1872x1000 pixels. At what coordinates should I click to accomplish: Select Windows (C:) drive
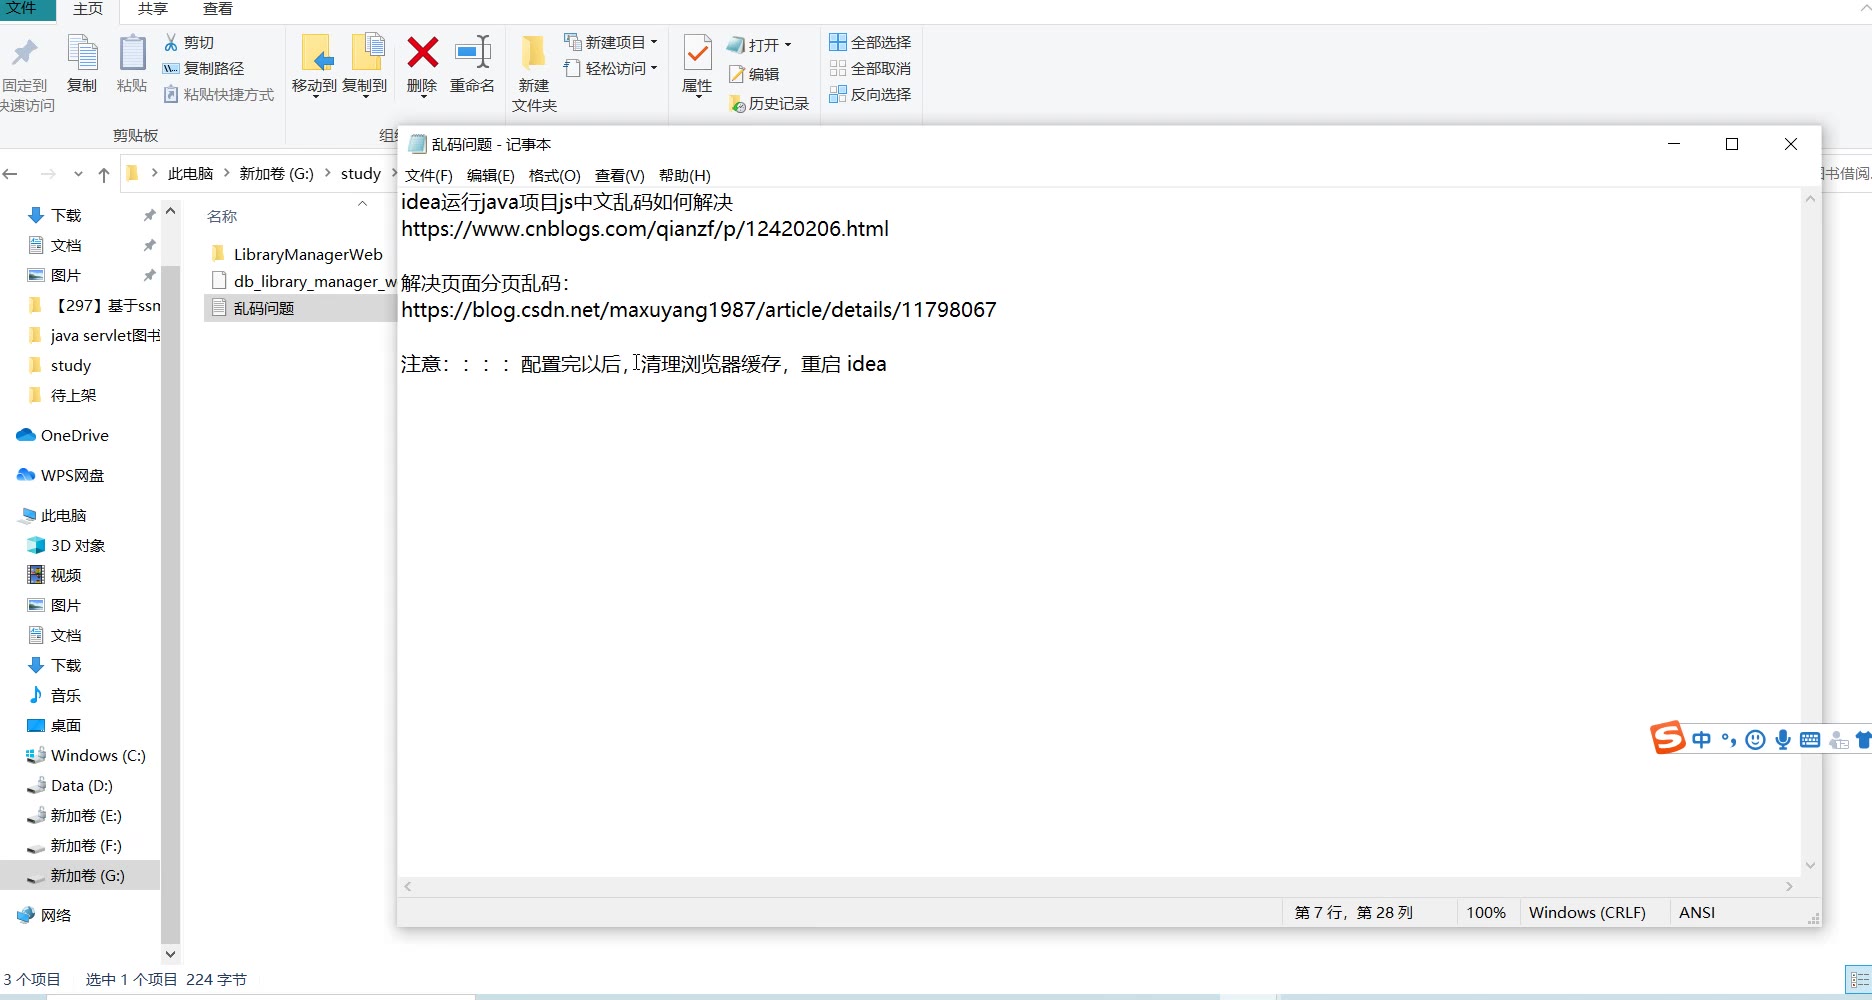click(86, 755)
